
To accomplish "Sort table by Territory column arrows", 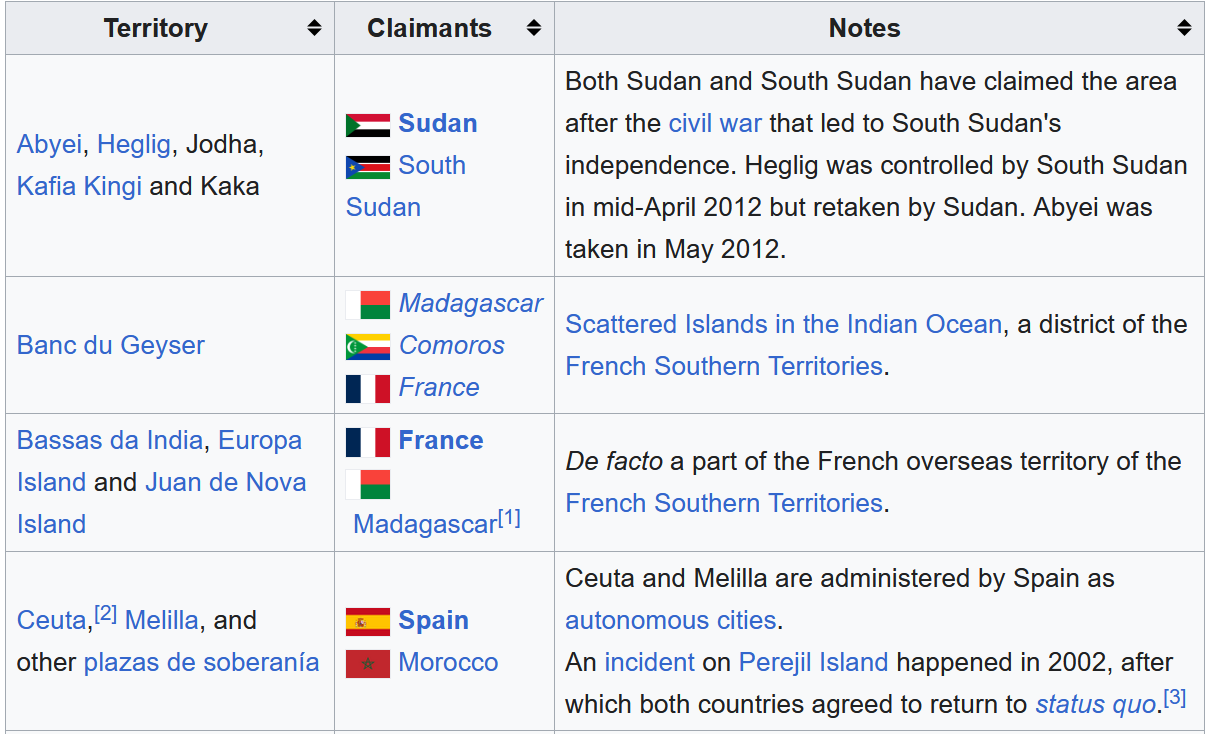I will coord(314,28).
